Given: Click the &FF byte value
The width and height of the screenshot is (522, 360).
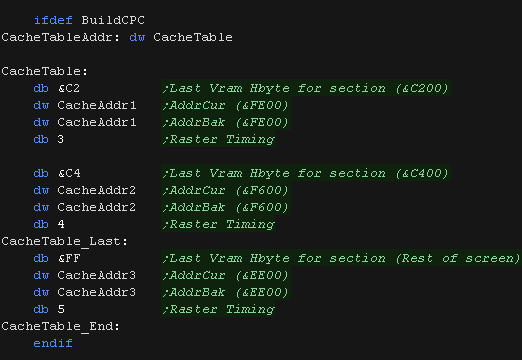Looking at the screenshot, I should tap(69, 258).
